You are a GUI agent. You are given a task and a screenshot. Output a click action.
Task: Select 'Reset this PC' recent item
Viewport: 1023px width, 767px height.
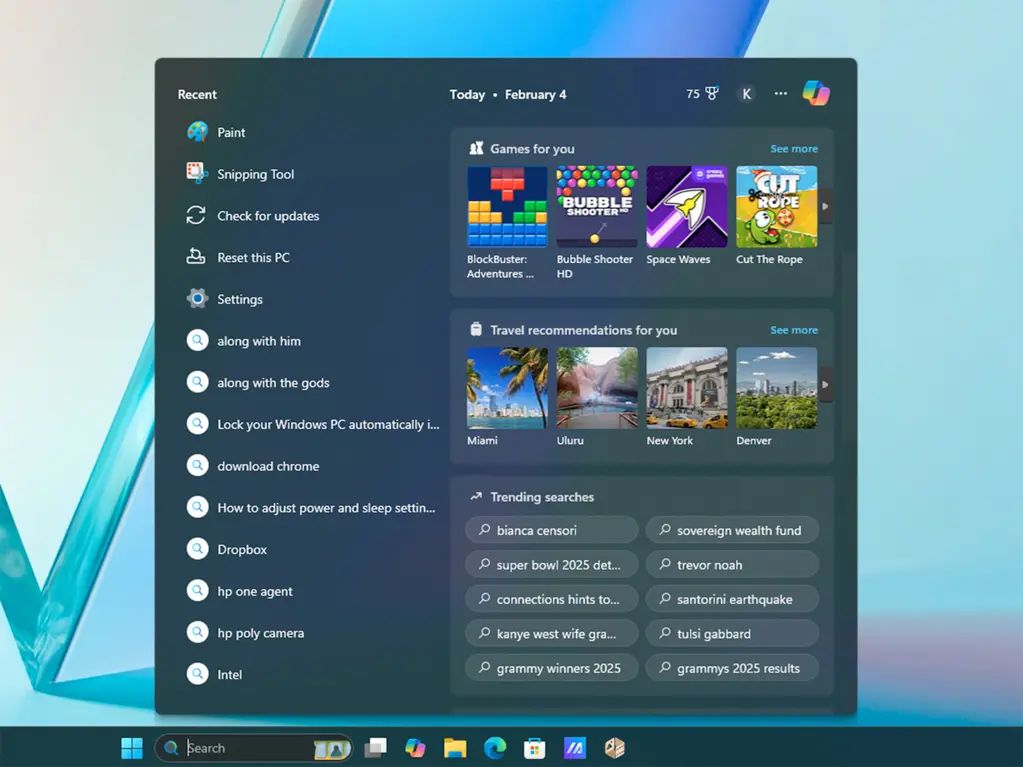pos(253,258)
